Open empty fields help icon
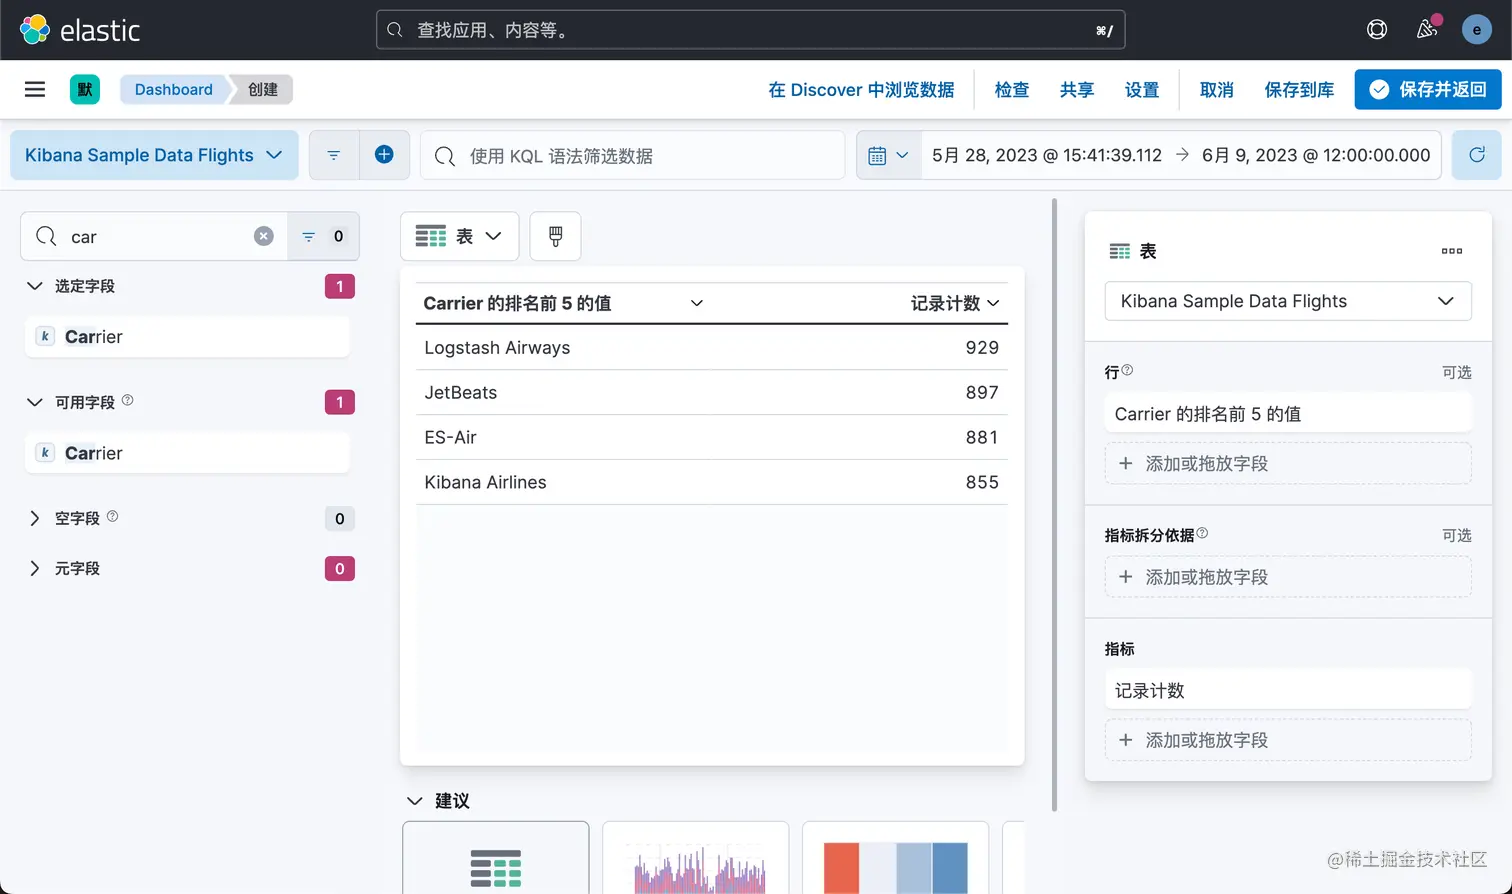1512x894 pixels. (x=112, y=516)
